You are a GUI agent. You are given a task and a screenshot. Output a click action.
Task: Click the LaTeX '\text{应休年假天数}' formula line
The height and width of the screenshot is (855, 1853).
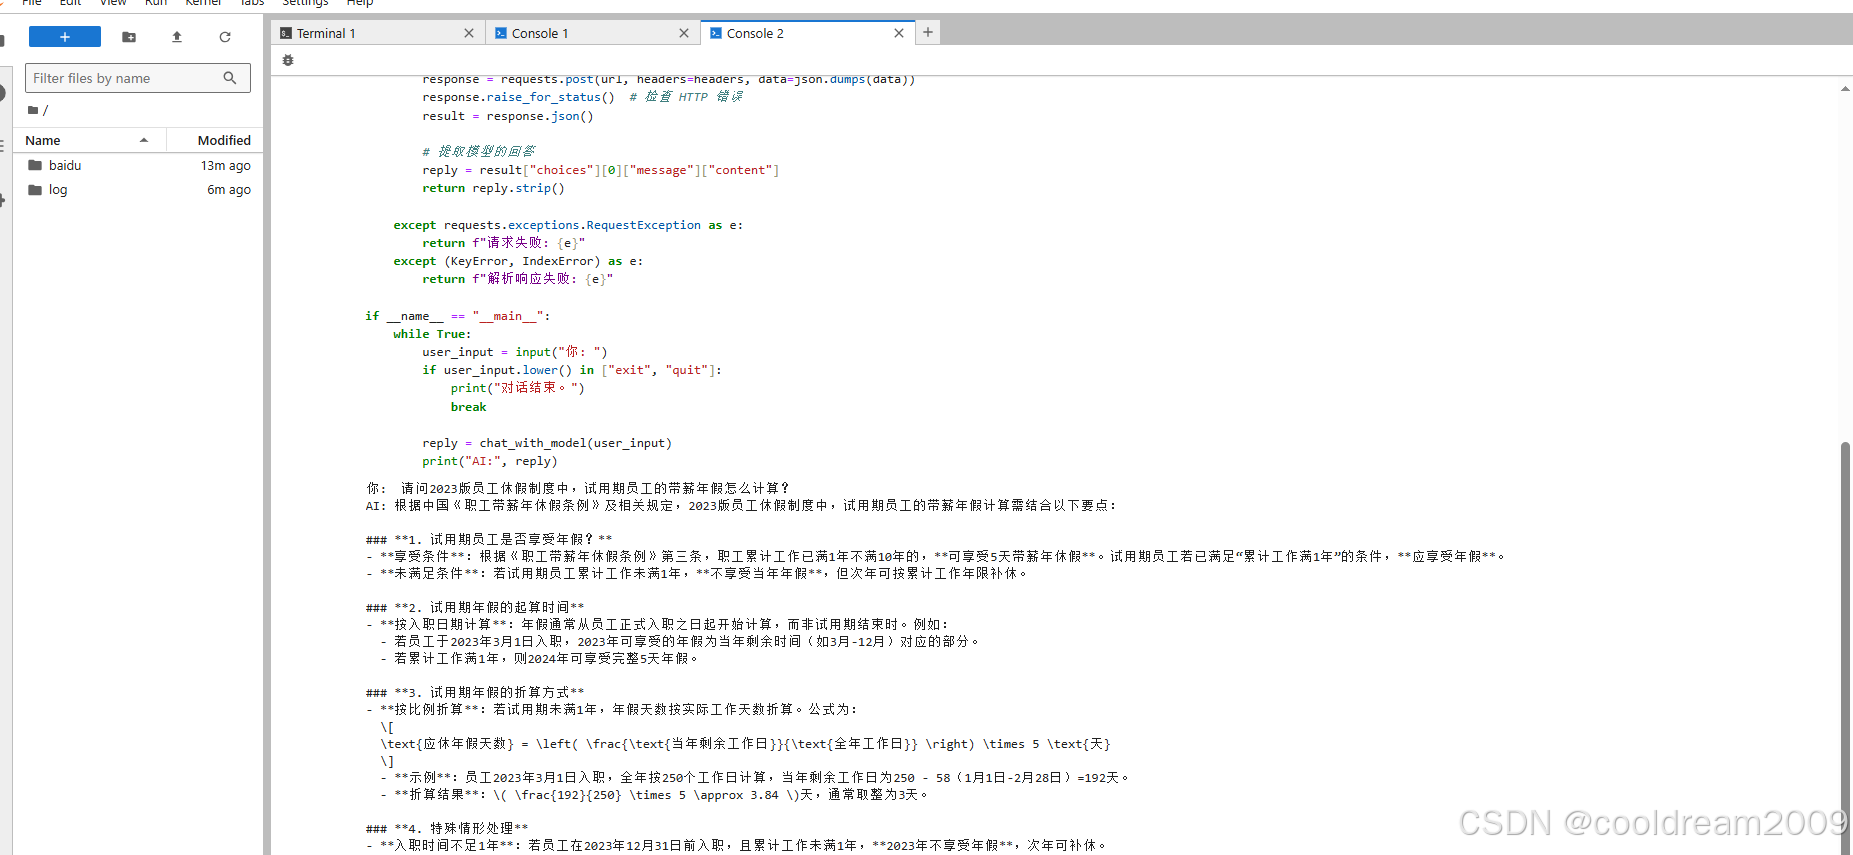tap(745, 744)
